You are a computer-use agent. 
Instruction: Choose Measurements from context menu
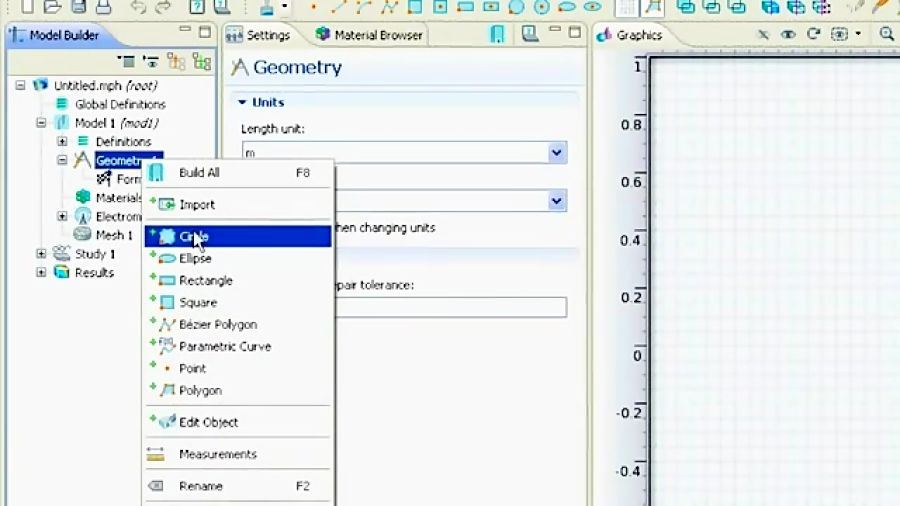tap(238, 454)
